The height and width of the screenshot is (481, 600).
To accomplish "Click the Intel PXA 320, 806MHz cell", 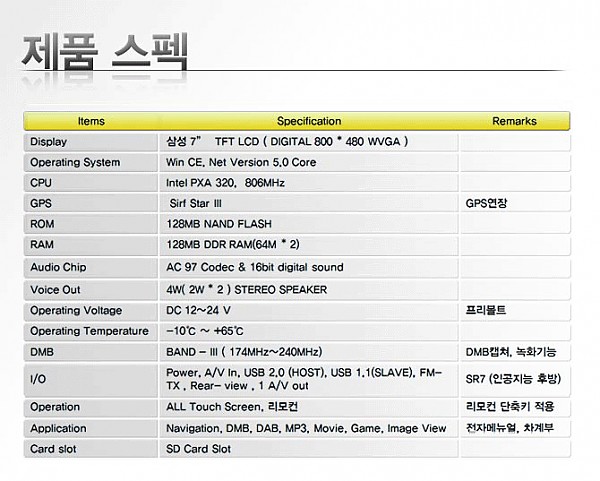I will [308, 183].
